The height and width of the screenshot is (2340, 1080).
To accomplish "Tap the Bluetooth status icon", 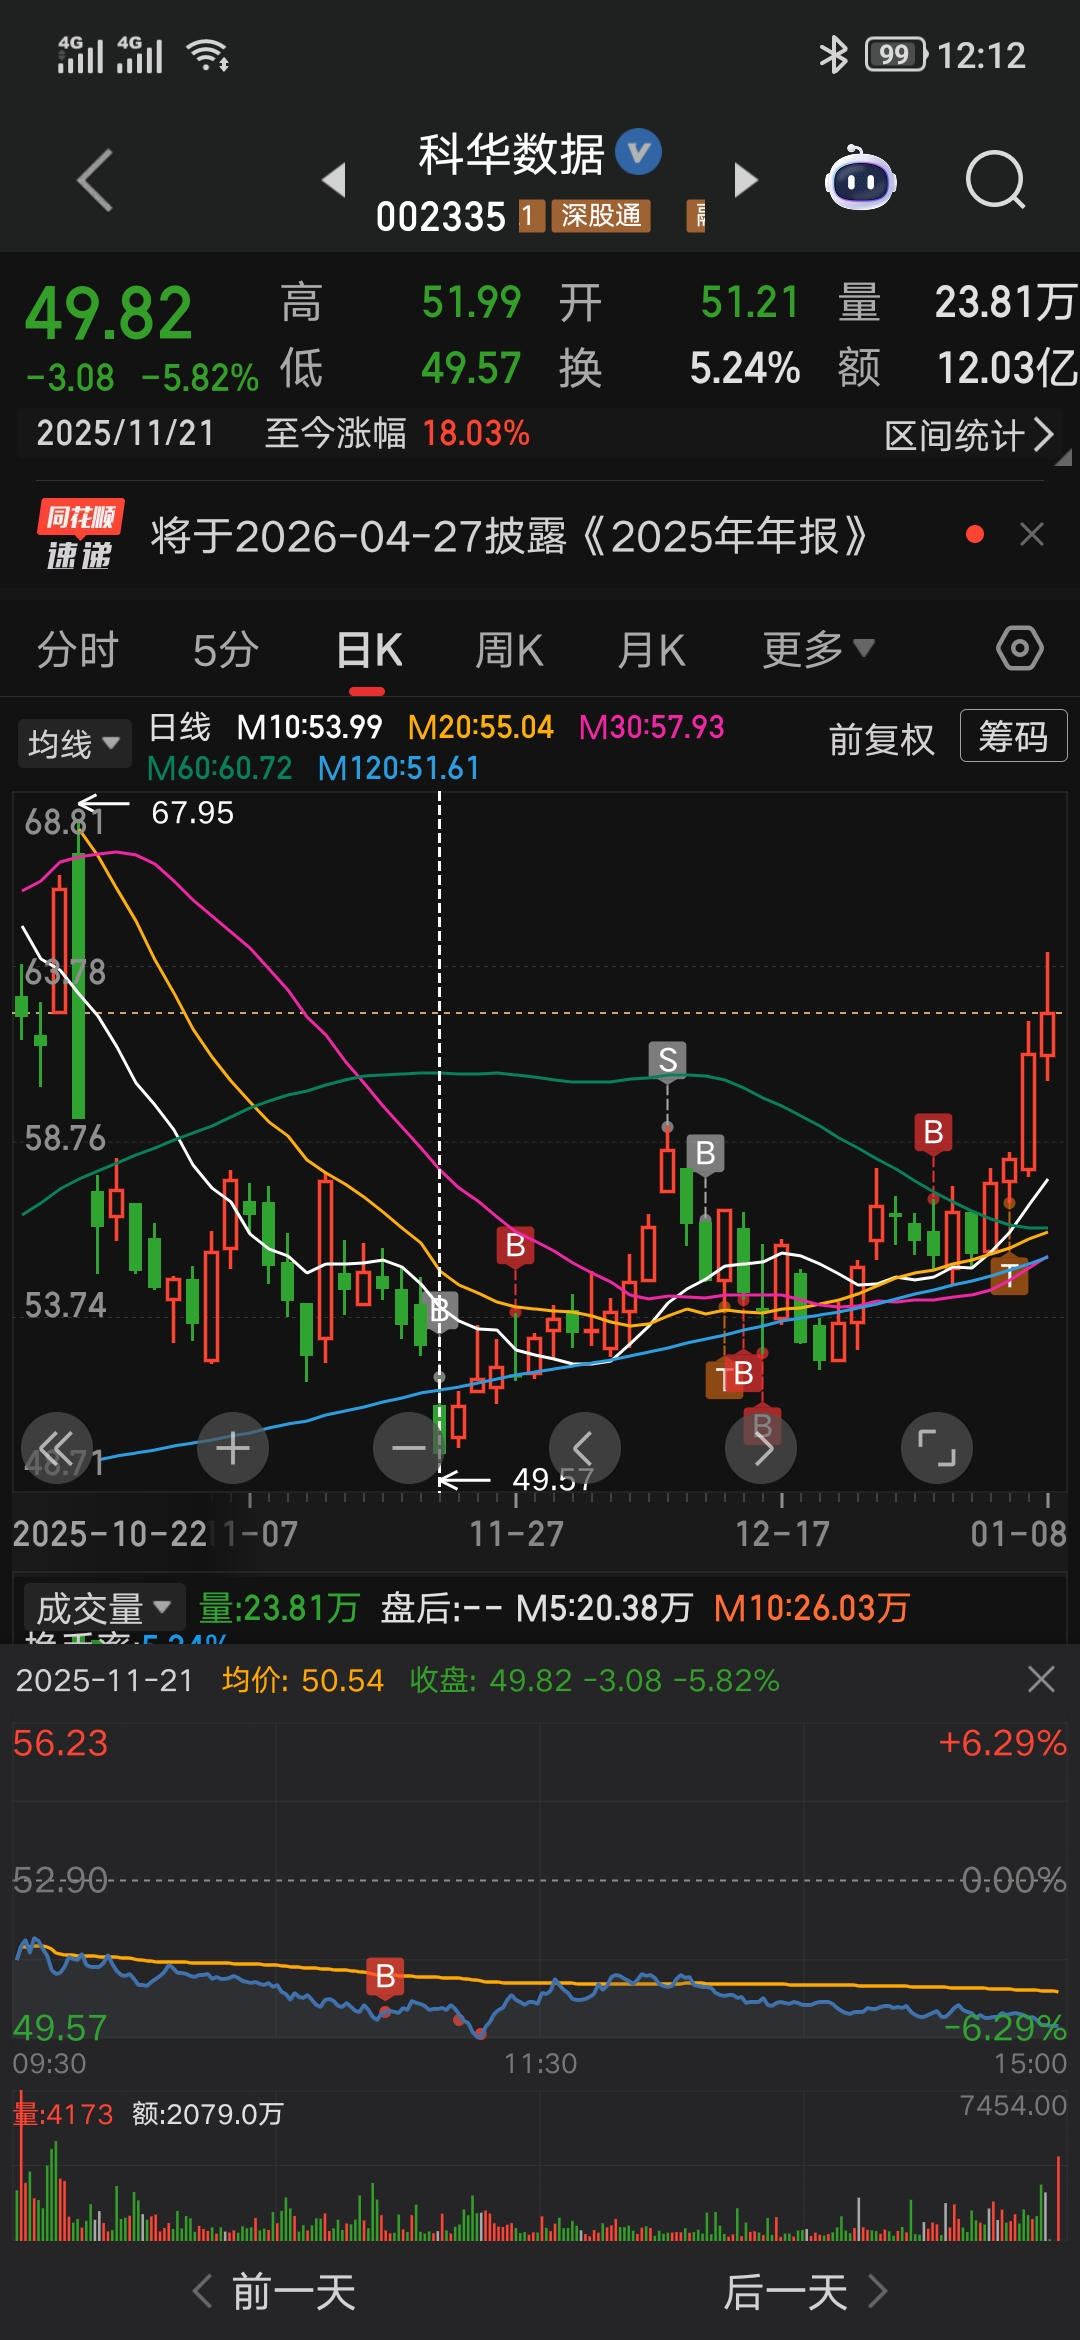I will pyautogui.click(x=833, y=55).
